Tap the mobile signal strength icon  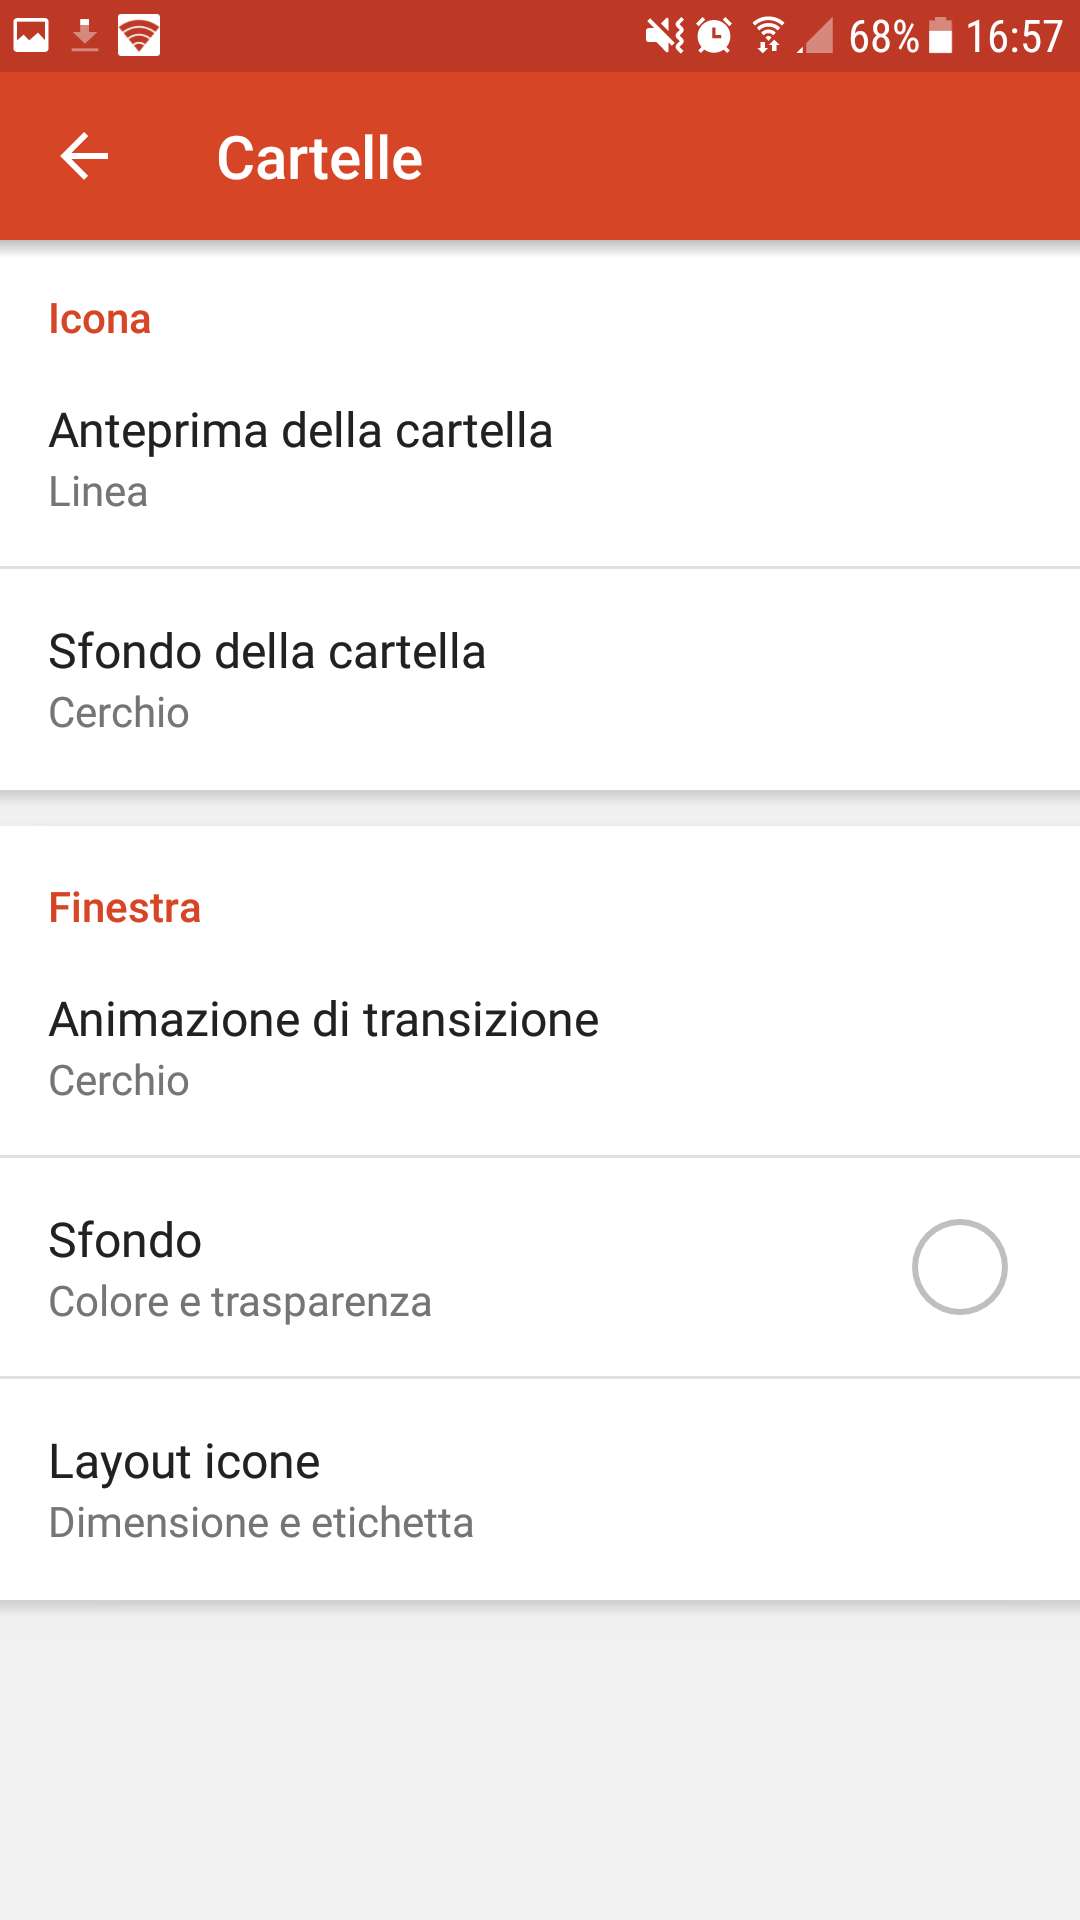pos(817,36)
